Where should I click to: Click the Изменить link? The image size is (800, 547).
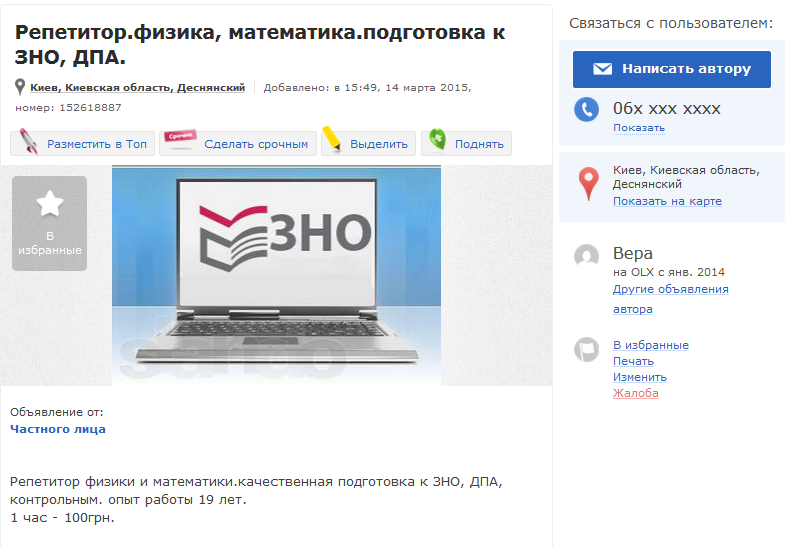(x=640, y=377)
